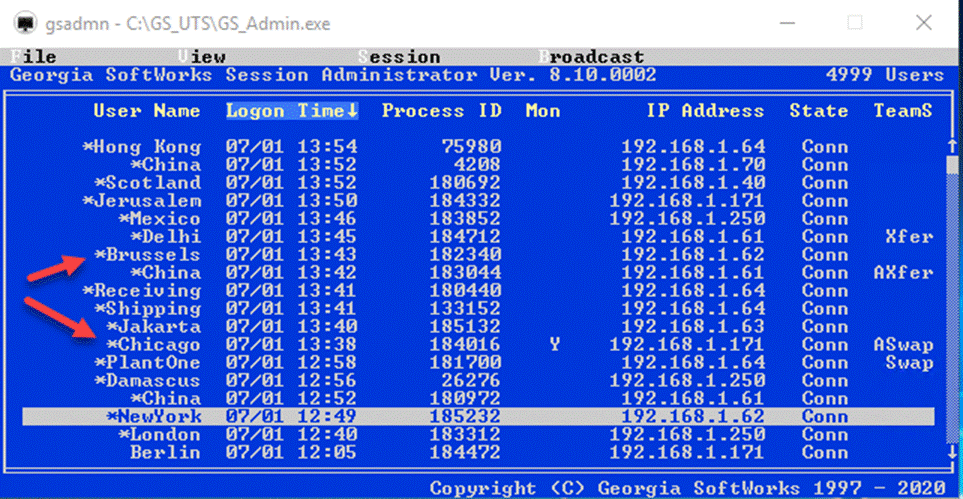
Task: Close the gsadmn window
Action: (x=923, y=23)
